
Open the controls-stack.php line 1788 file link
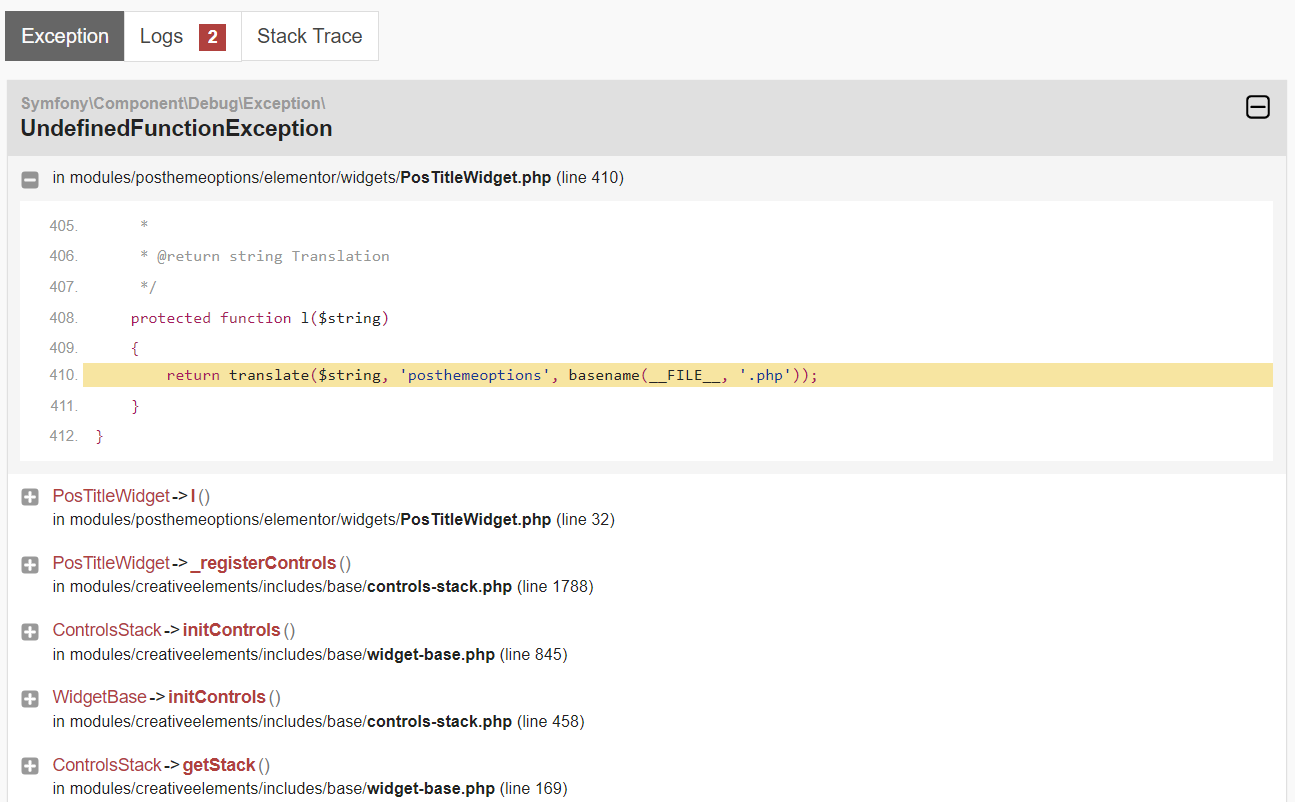[323, 587]
